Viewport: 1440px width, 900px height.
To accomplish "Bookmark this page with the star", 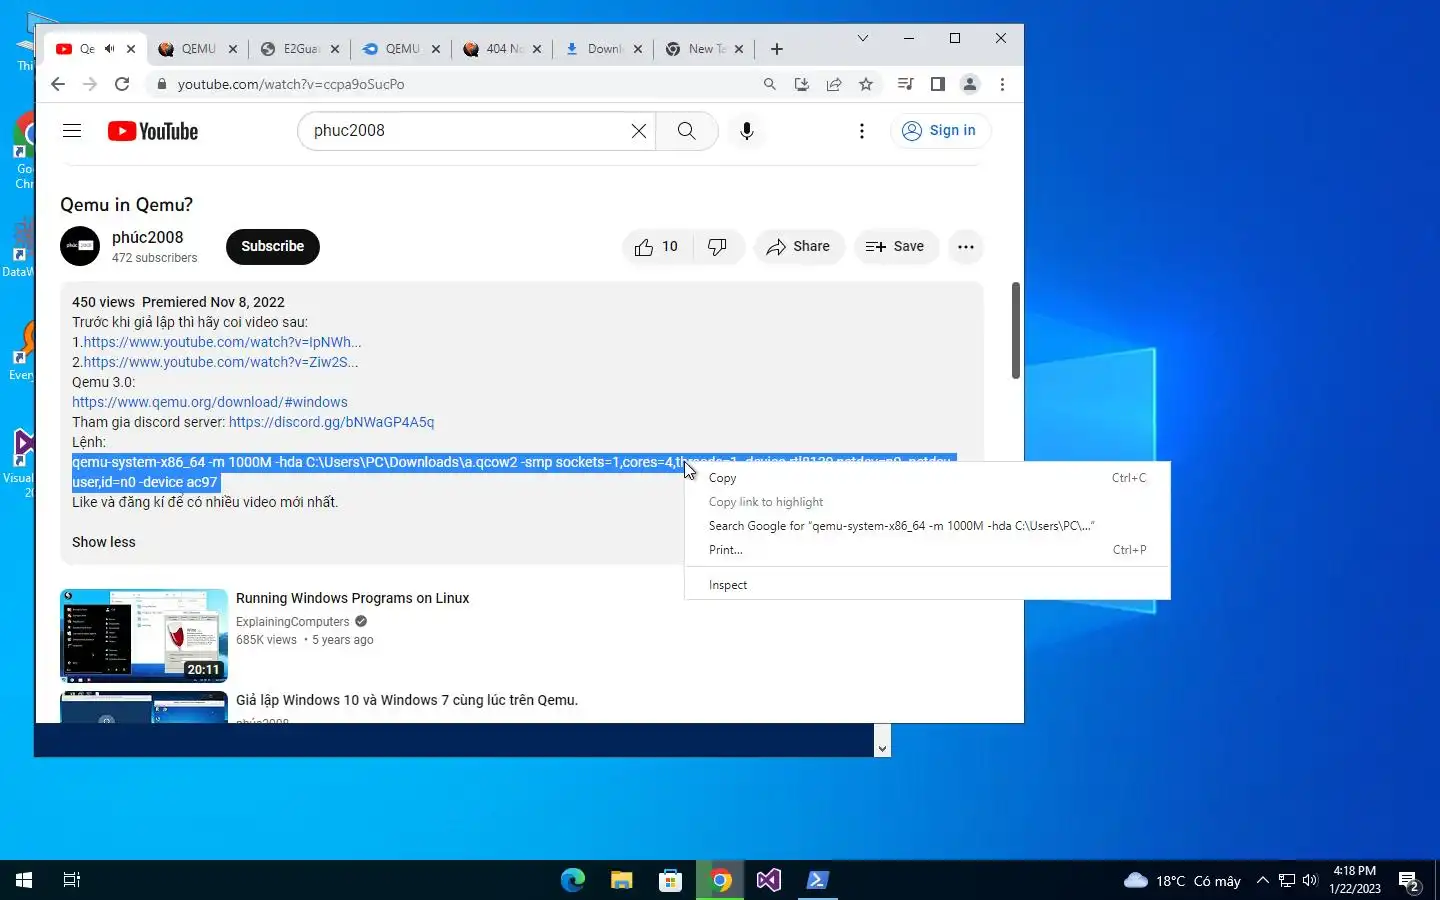I will click(x=866, y=84).
